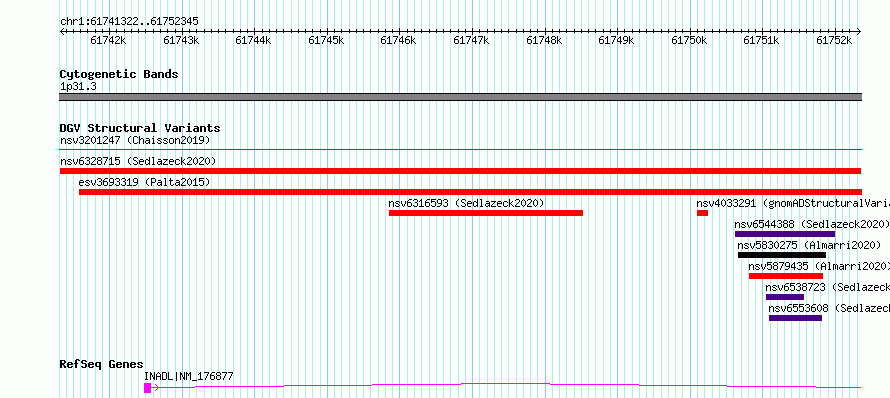Click the thin red nsv3201247 variant line
Image resolution: width=890 pixels, height=398 pixels.
[x=460, y=149]
